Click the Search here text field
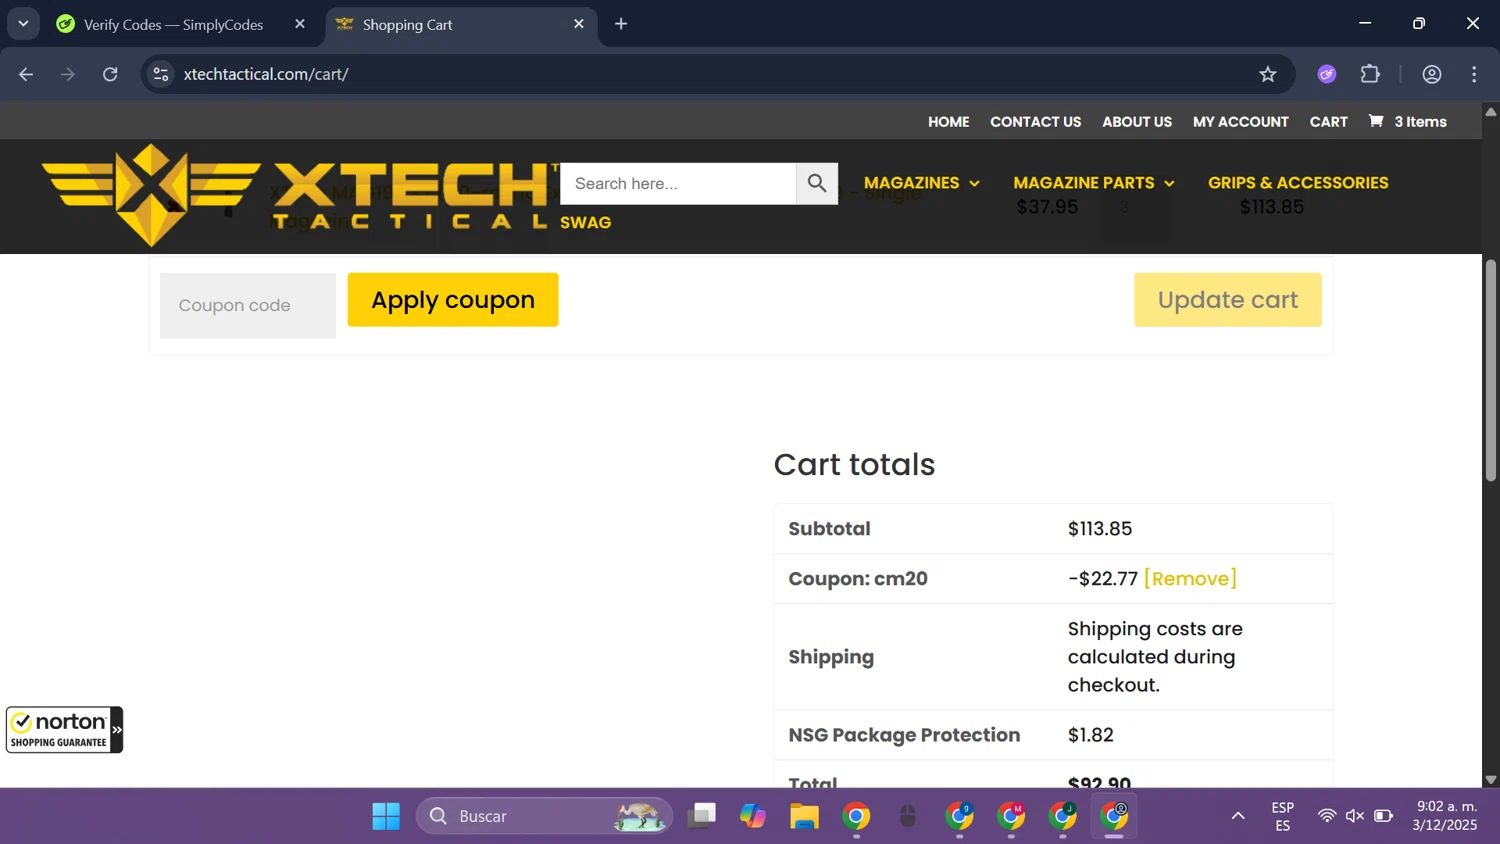The height and width of the screenshot is (844, 1500). 678,184
